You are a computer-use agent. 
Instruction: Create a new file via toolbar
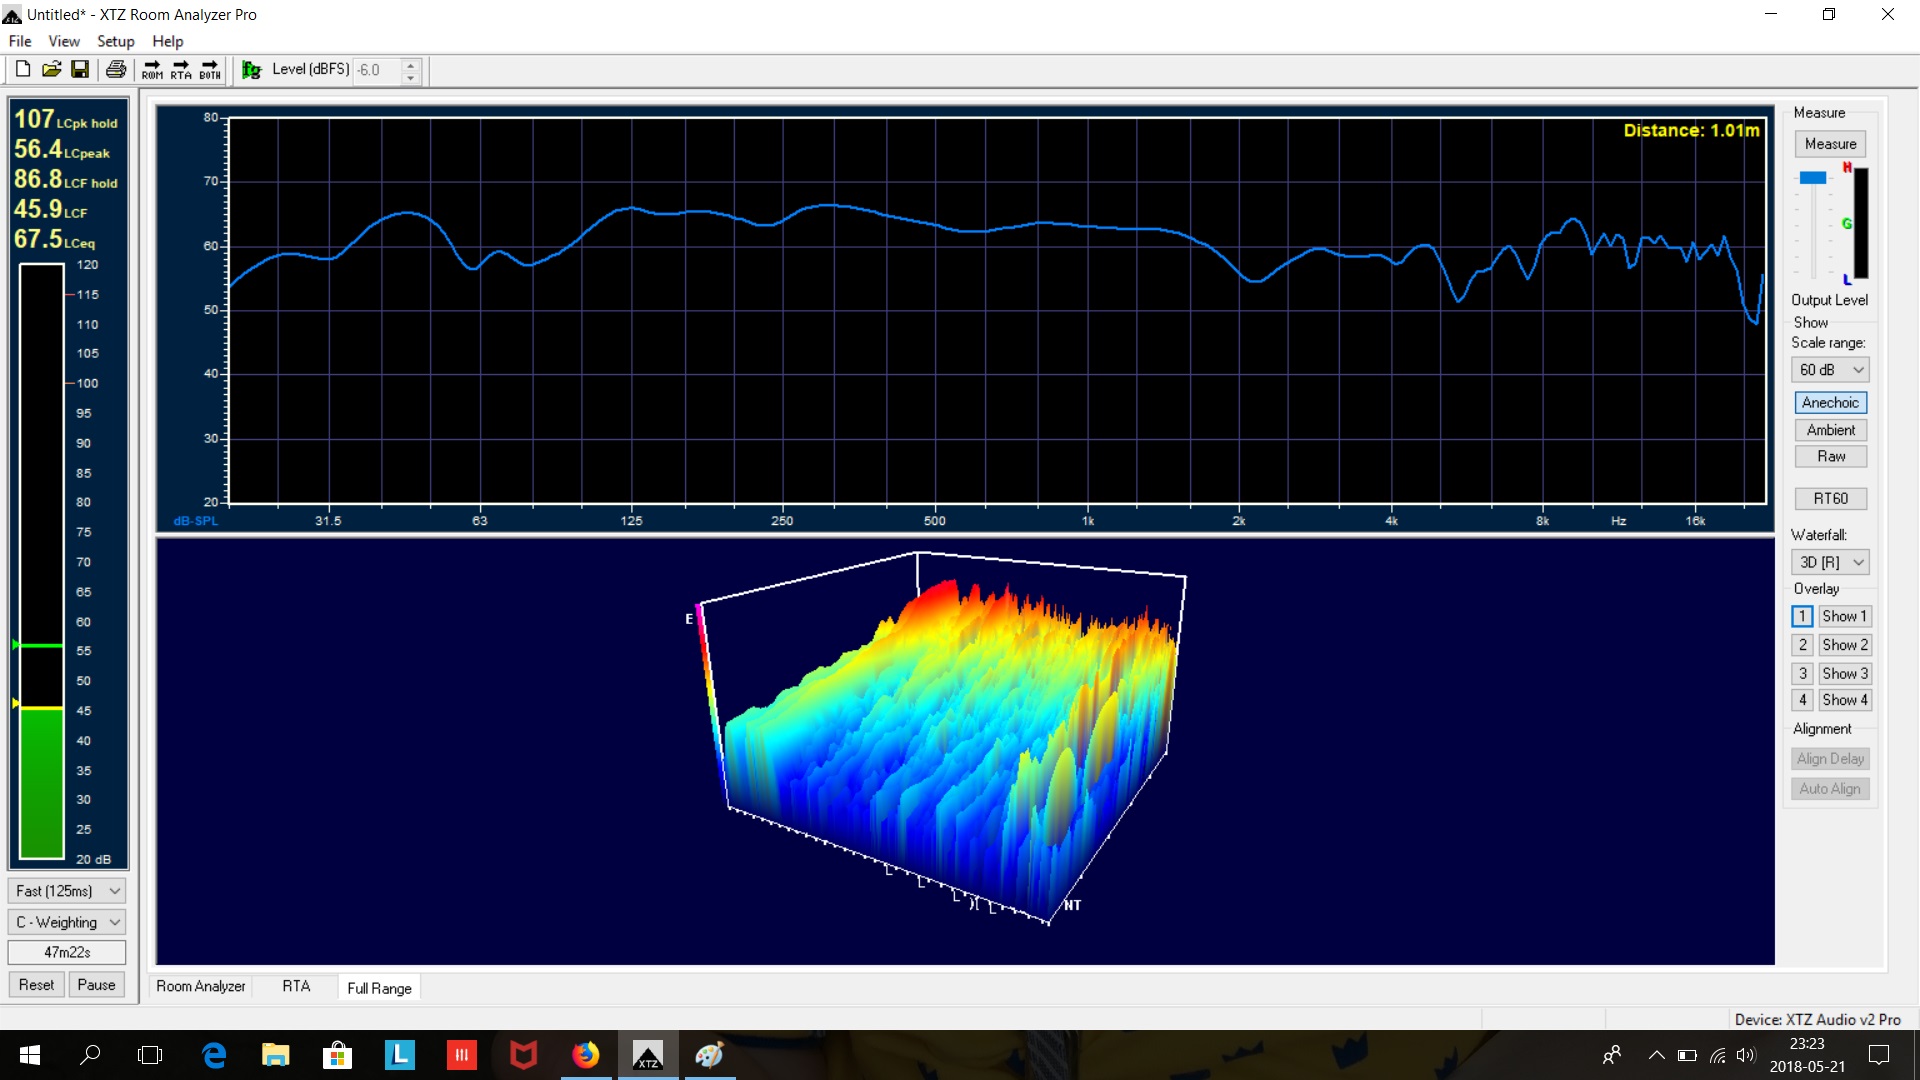(x=21, y=68)
